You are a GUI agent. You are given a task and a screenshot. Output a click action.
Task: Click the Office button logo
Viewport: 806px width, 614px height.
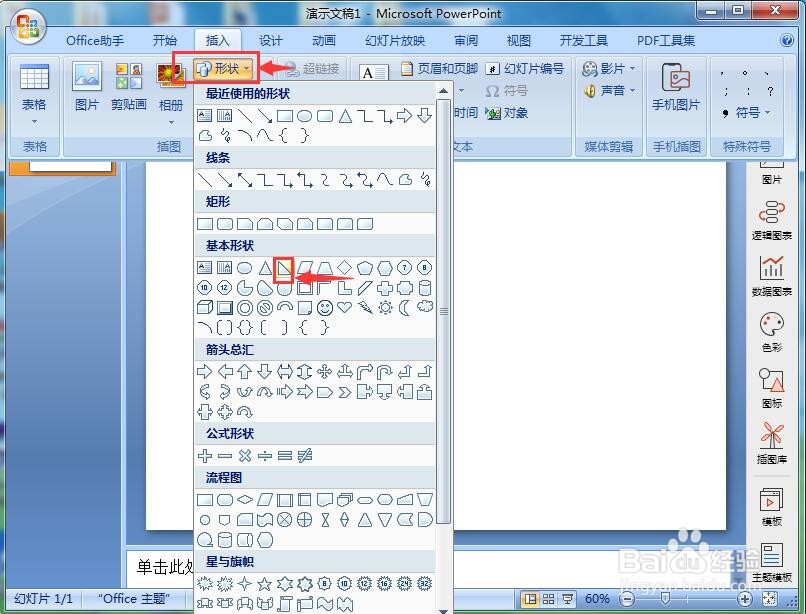28,26
